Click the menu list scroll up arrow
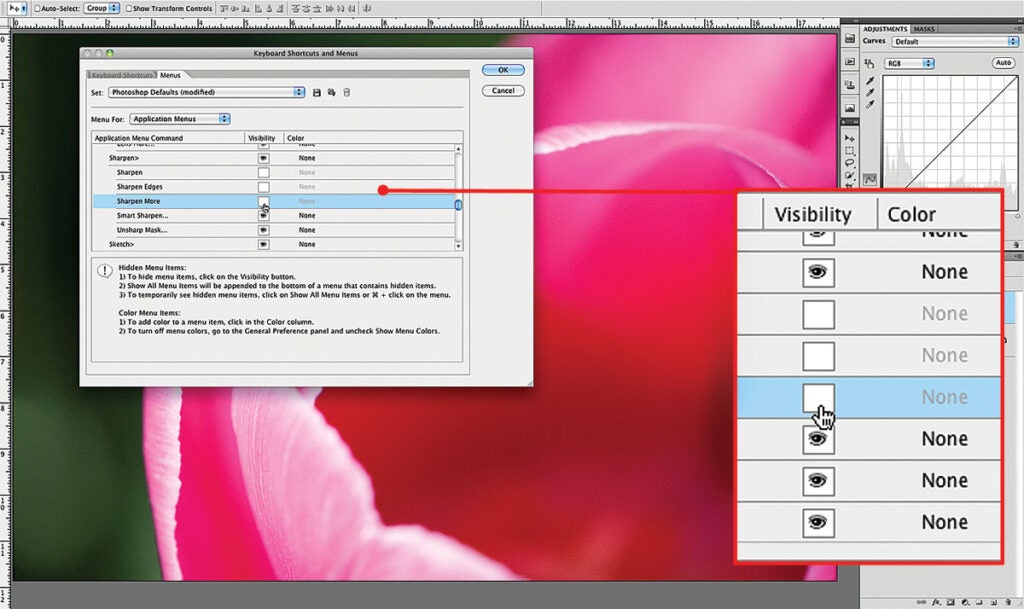Screen dimensions: 1024x609 coord(458,149)
